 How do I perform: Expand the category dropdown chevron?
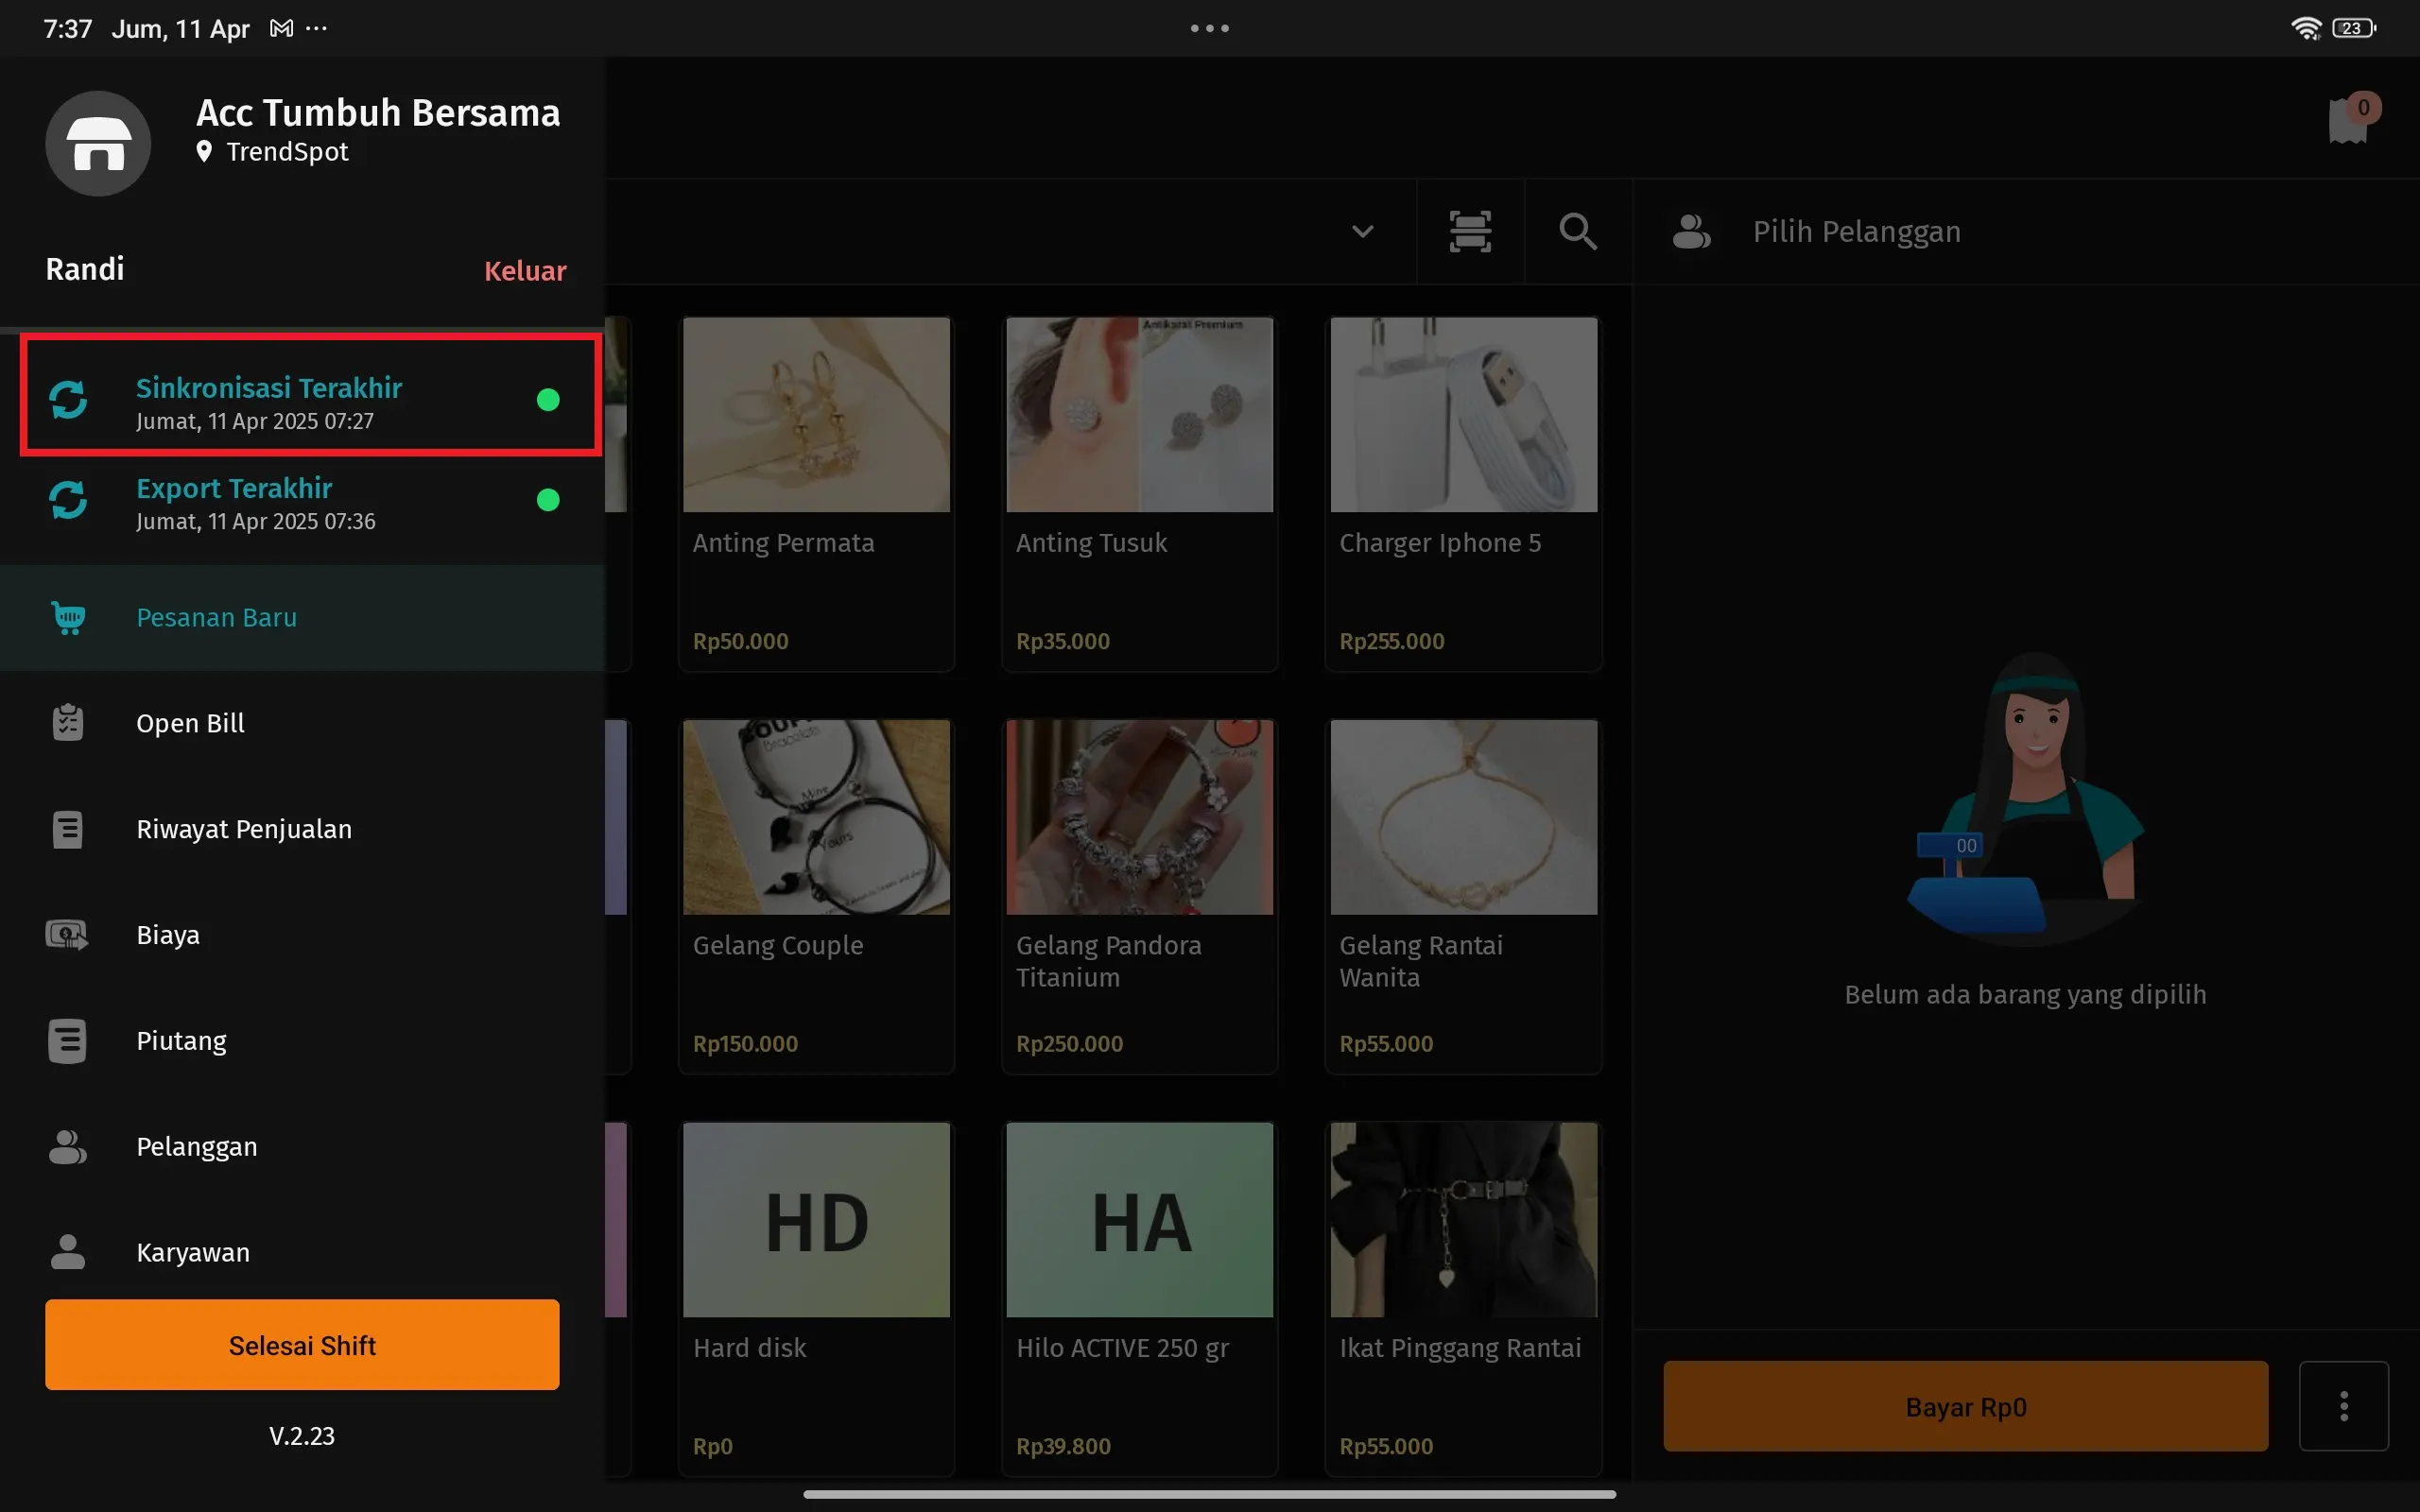pos(1362,232)
